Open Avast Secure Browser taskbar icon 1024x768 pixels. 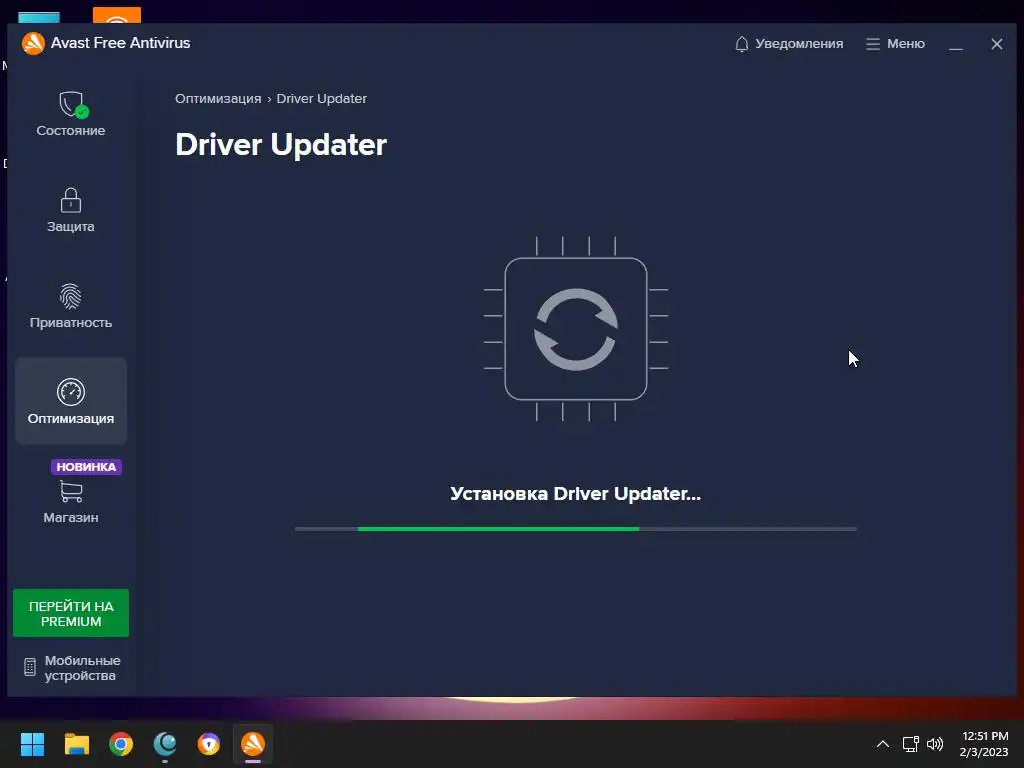tap(209, 744)
